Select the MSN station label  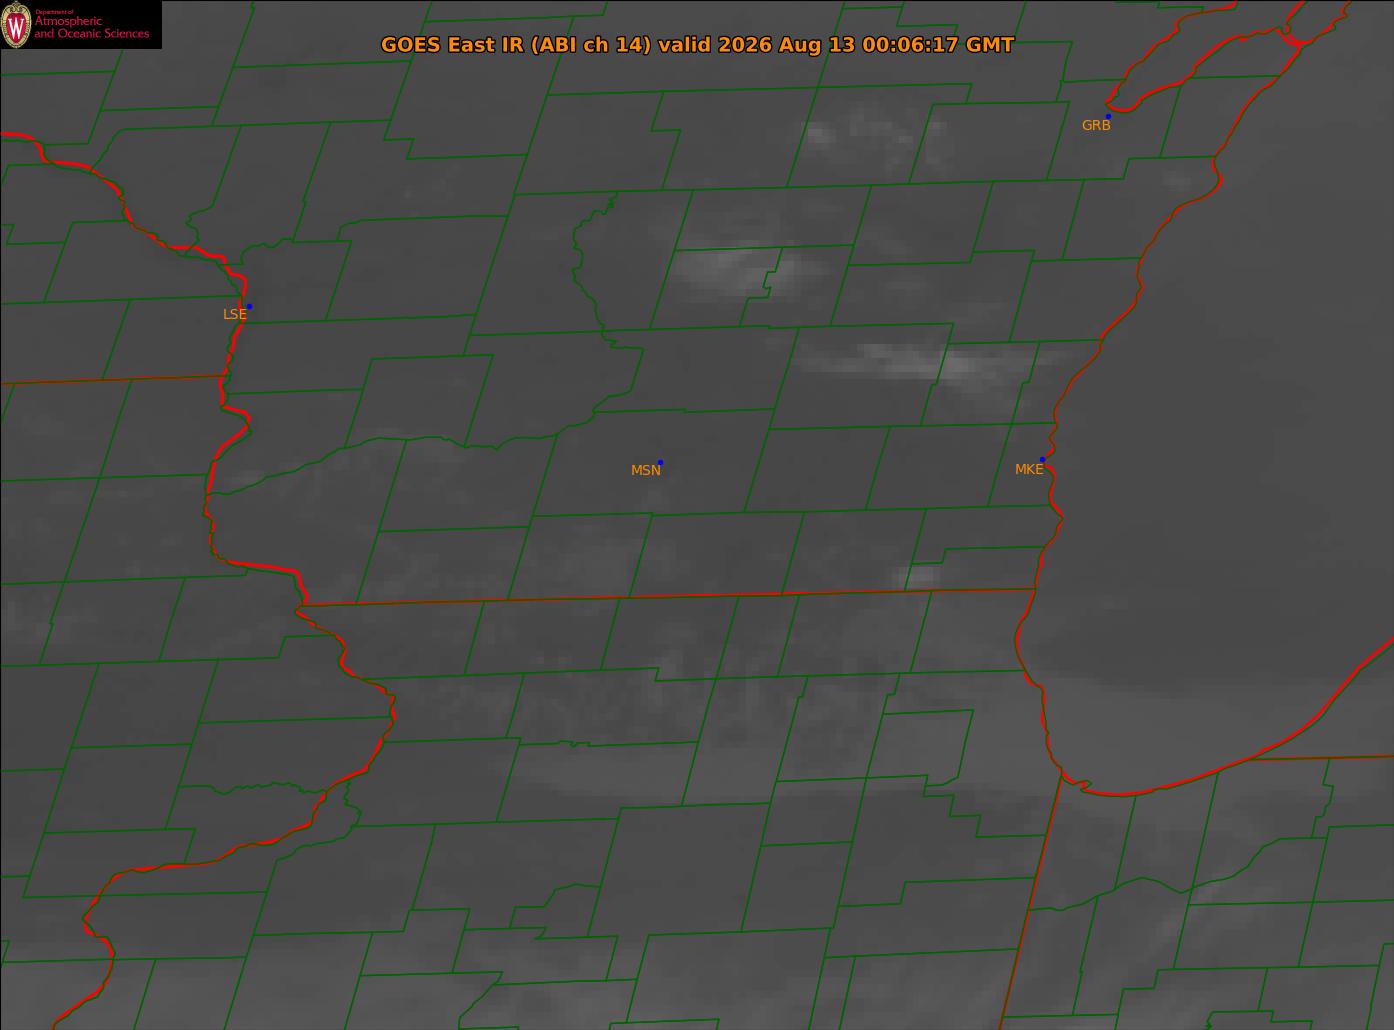(x=645, y=470)
